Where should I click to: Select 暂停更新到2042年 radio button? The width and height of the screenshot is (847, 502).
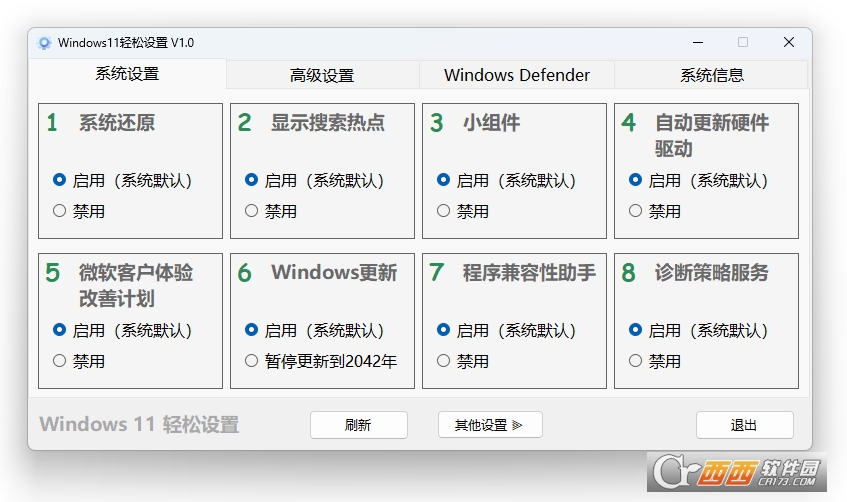point(321,360)
